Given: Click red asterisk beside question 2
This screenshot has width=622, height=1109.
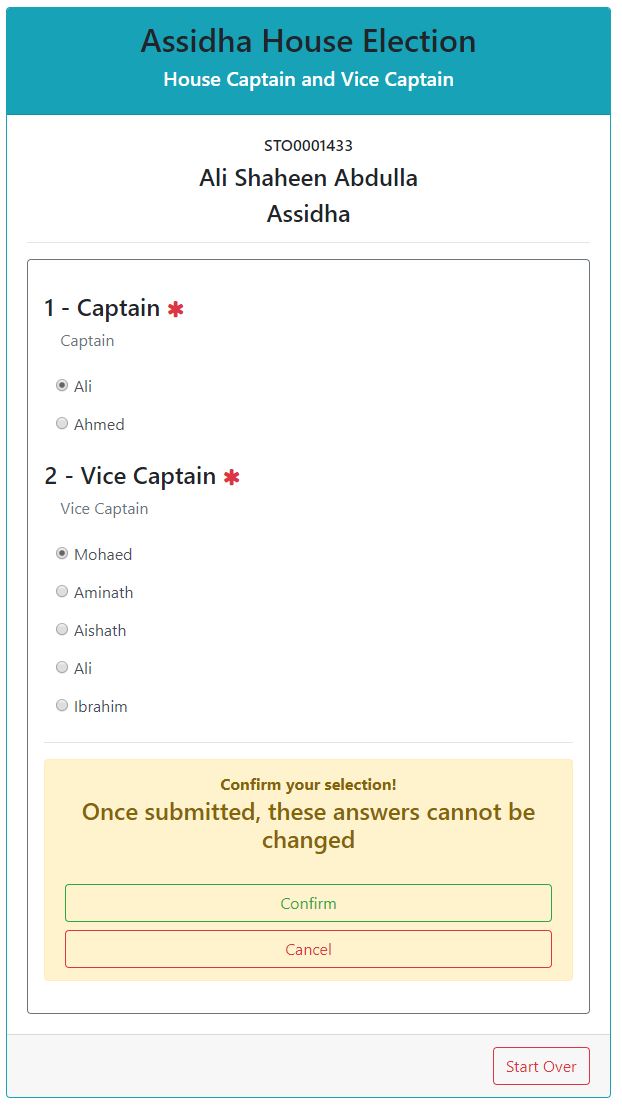Looking at the screenshot, I should point(232,478).
